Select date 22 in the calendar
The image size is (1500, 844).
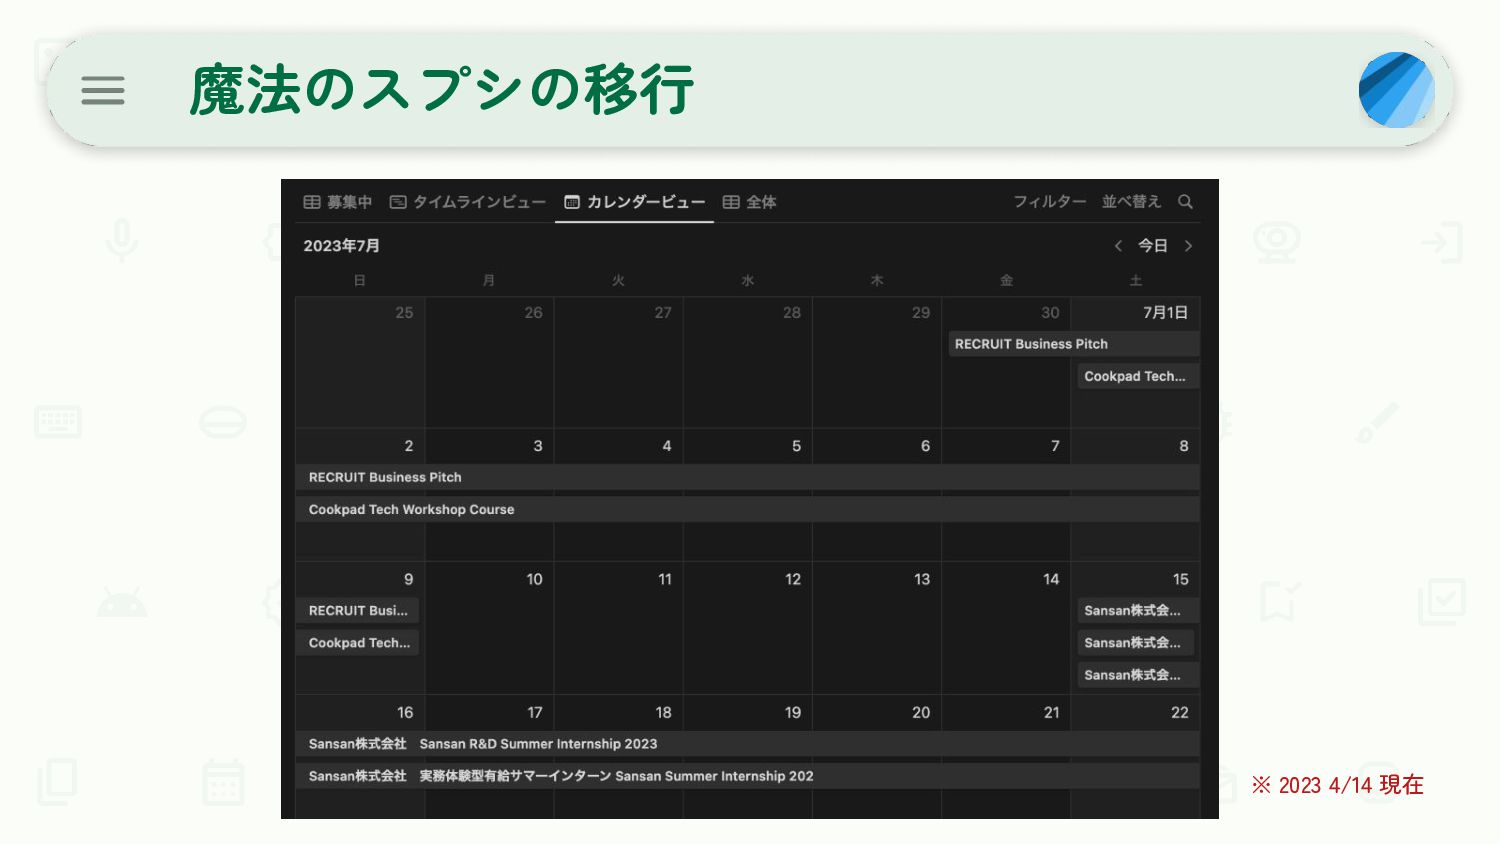[1135, 756]
